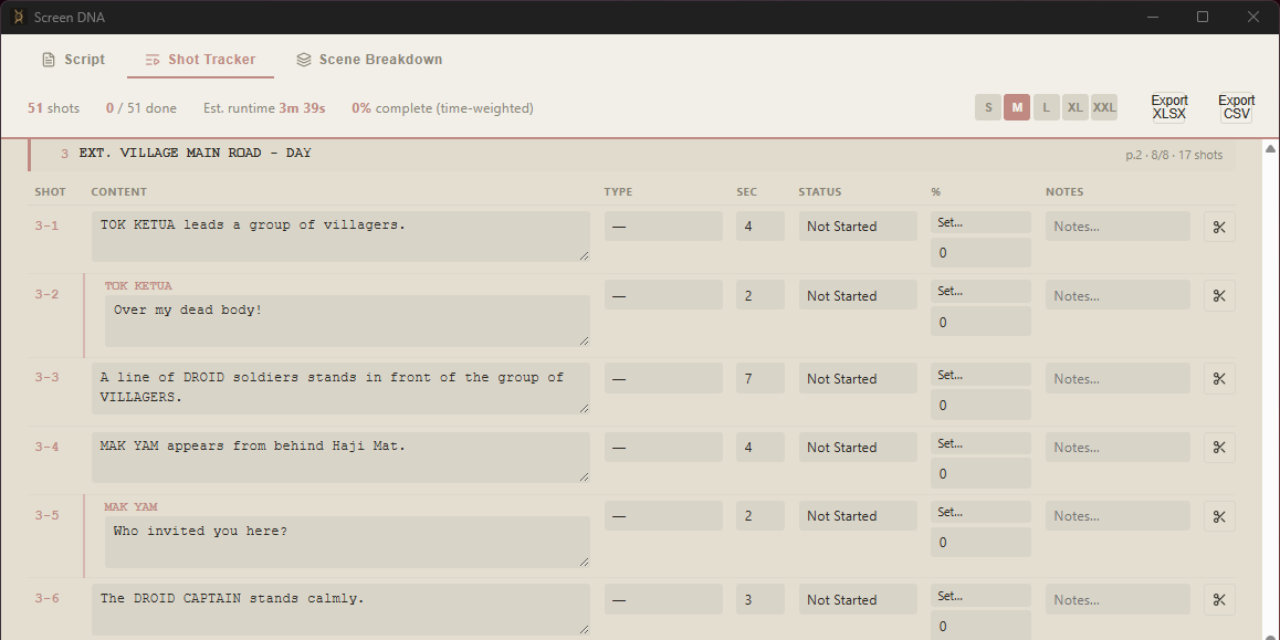Screen dimensions: 1280x640
Task: Open Type dropdown for shot 3-4
Action: (663, 447)
